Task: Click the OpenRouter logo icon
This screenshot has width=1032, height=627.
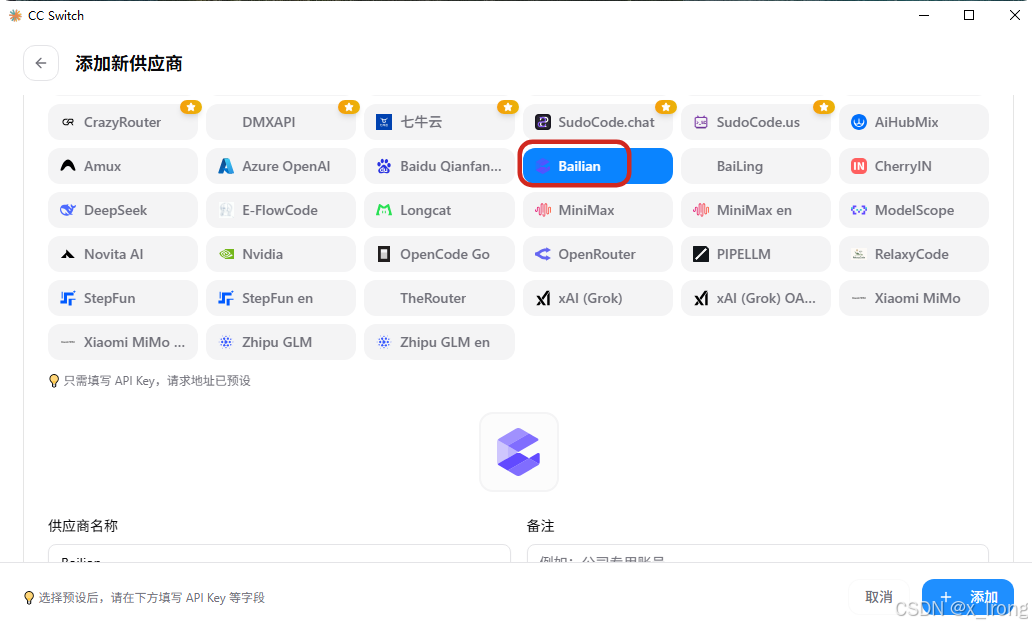Action: (542, 254)
